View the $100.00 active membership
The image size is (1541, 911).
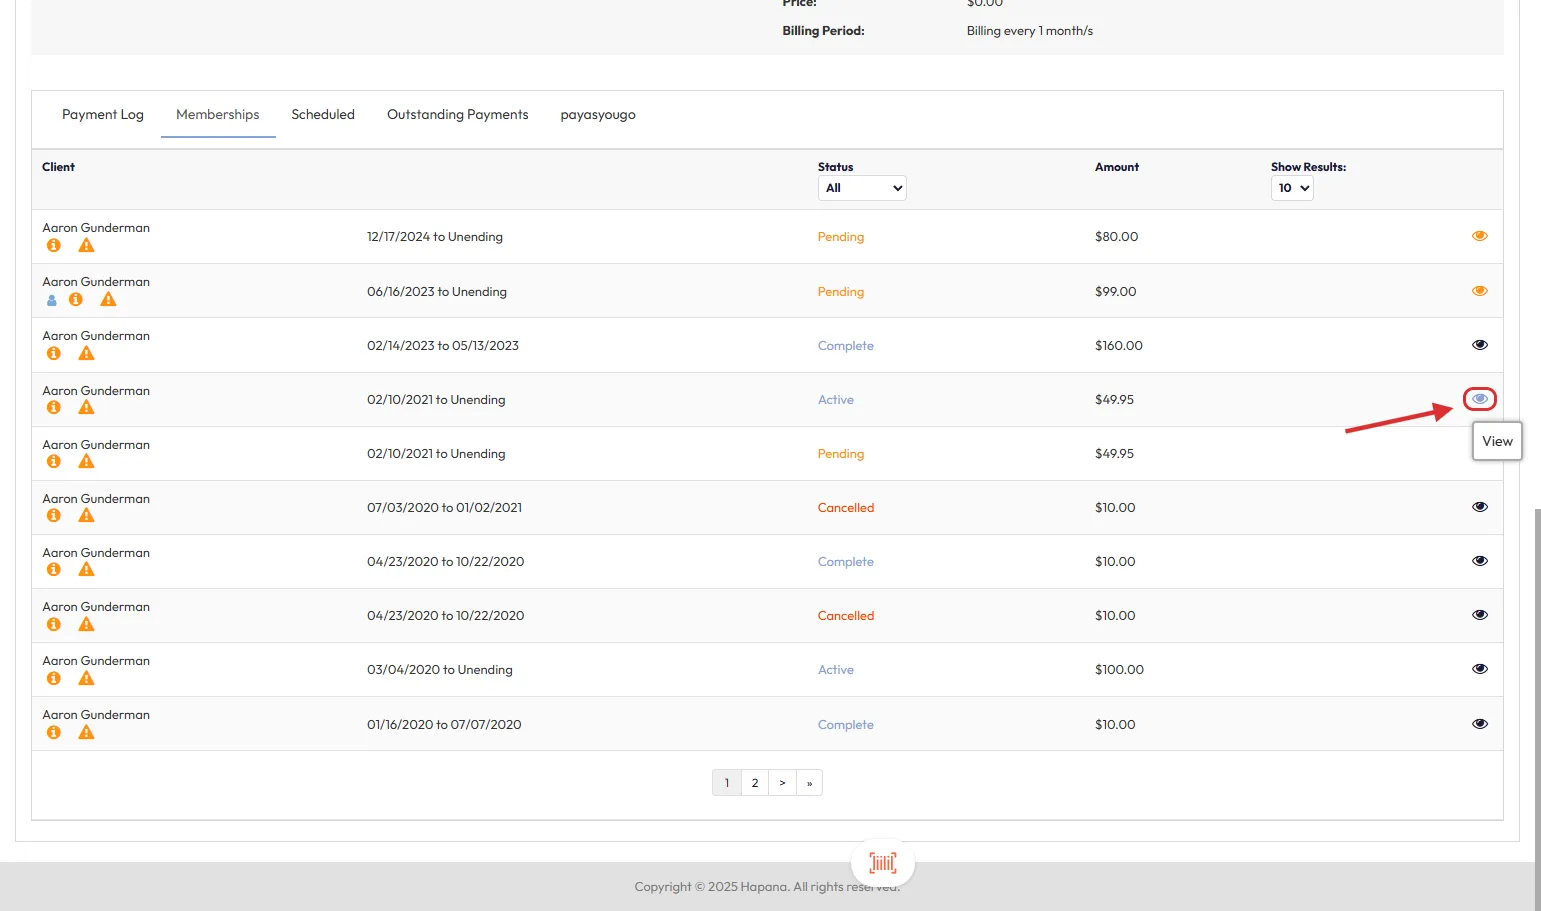coord(1479,669)
